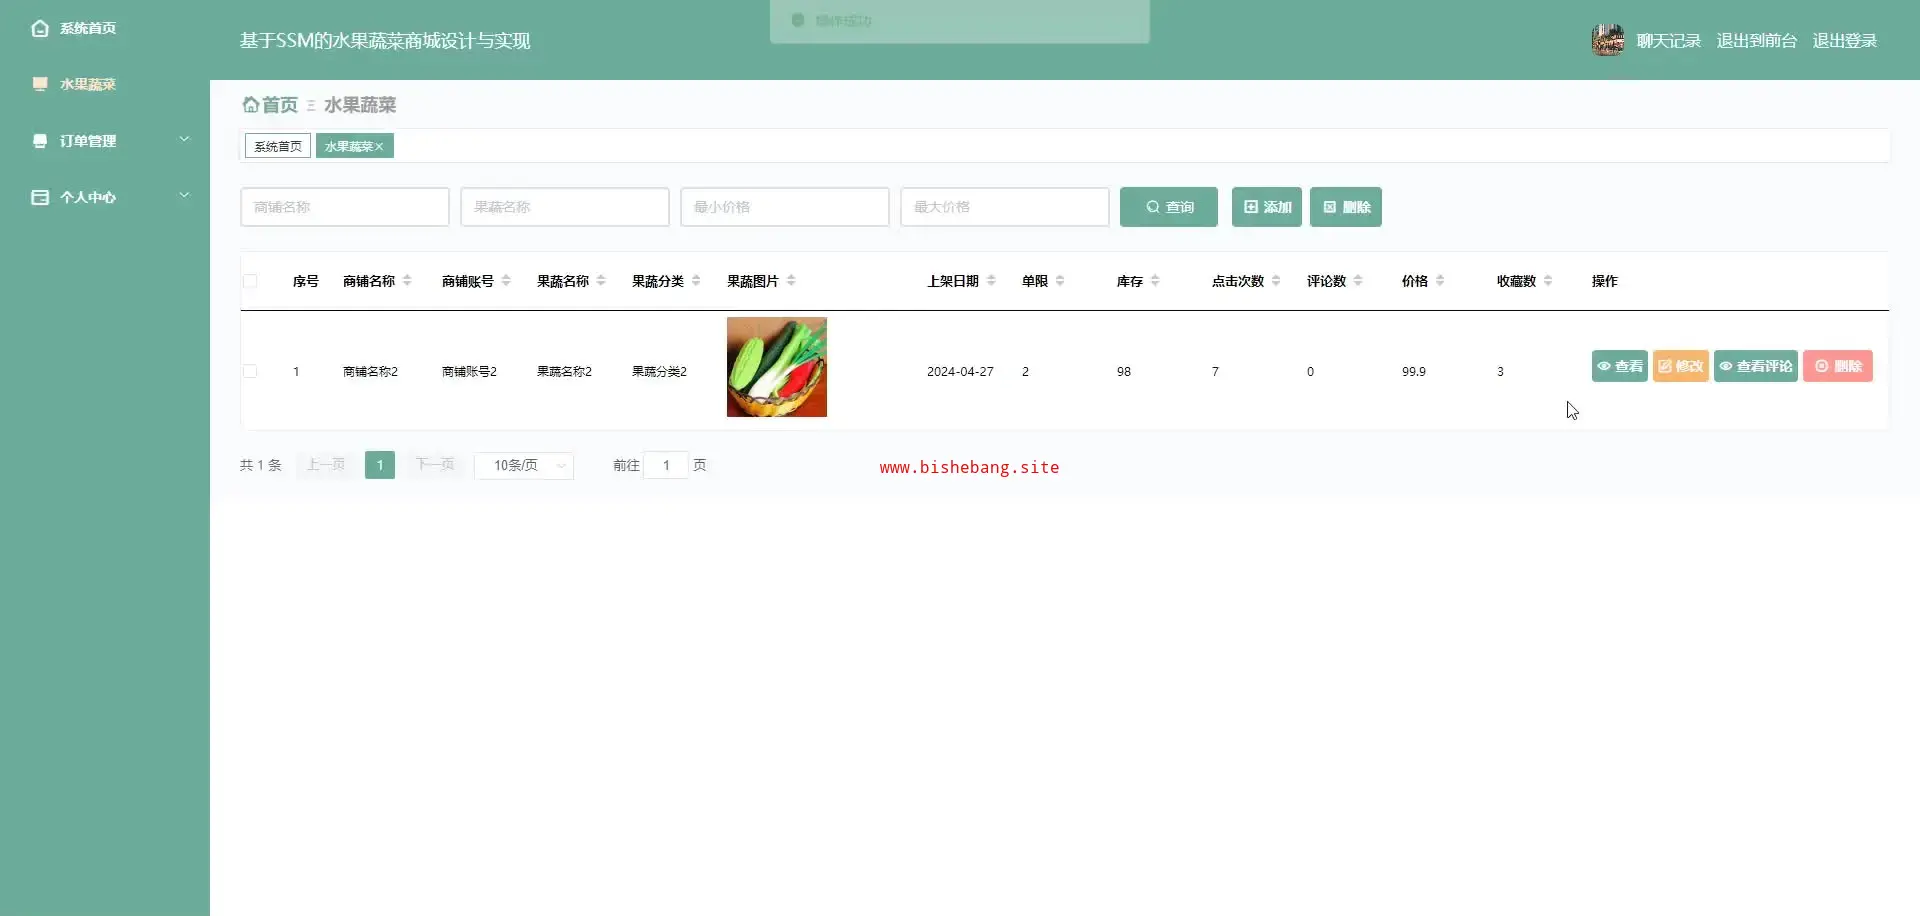Click 查看评论 for row 商铺名称2
This screenshot has width=1920, height=916.
pyautogui.click(x=1756, y=366)
